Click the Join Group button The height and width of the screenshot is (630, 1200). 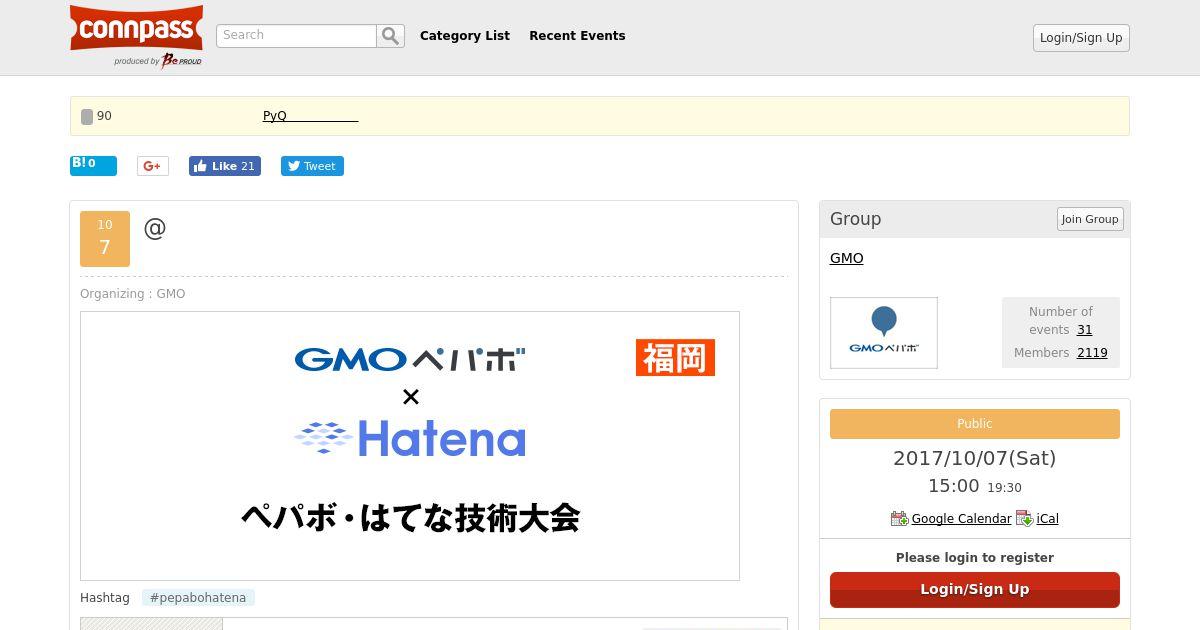coord(1090,219)
